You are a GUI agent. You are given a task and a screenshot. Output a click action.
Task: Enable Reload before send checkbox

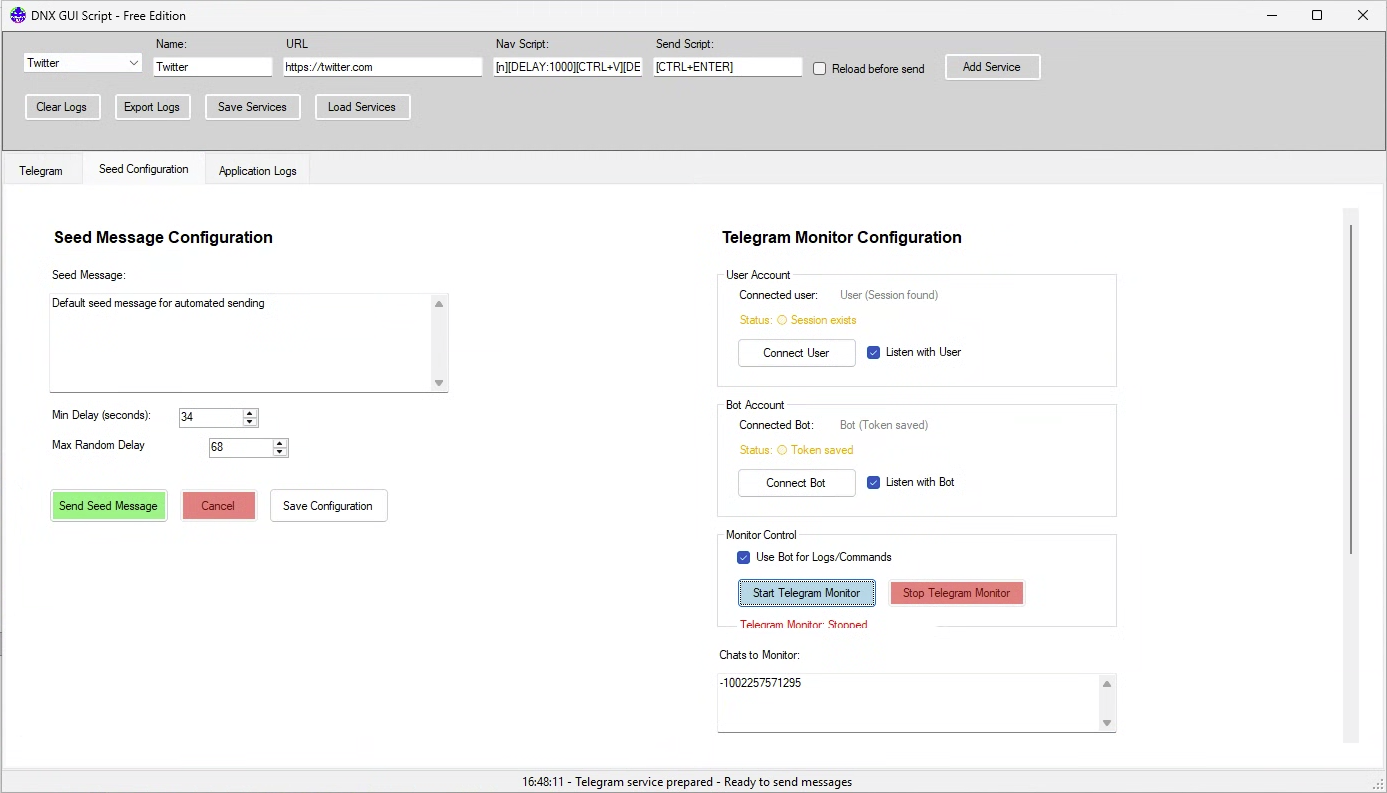tap(820, 69)
